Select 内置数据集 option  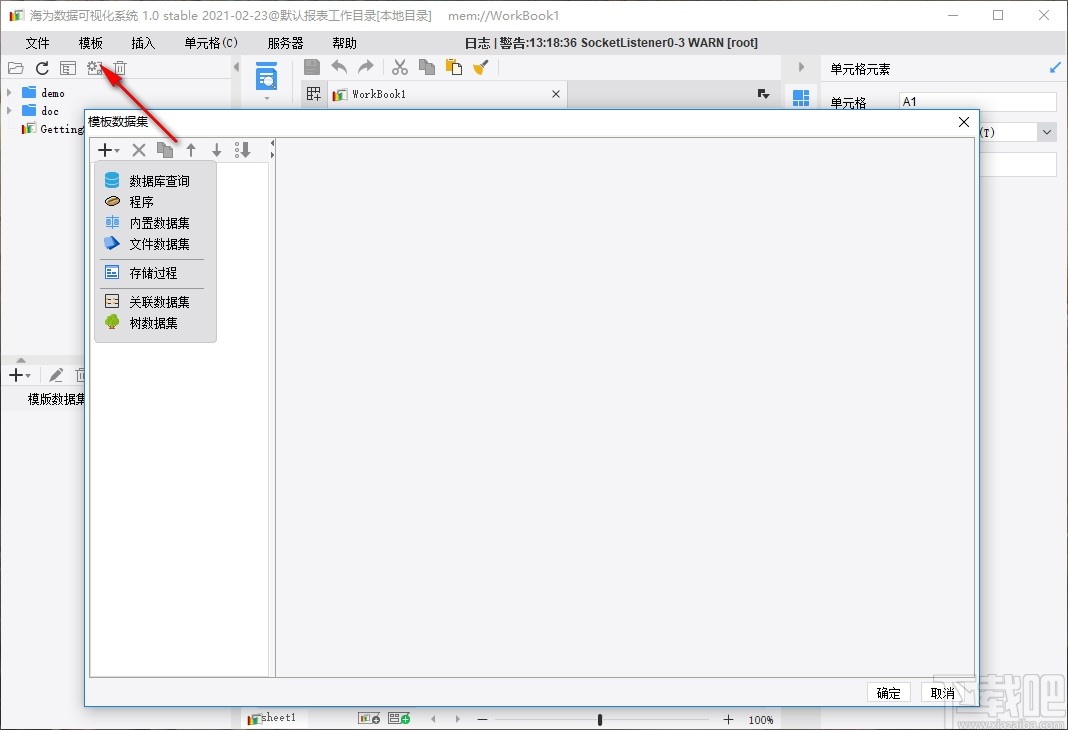coord(155,223)
